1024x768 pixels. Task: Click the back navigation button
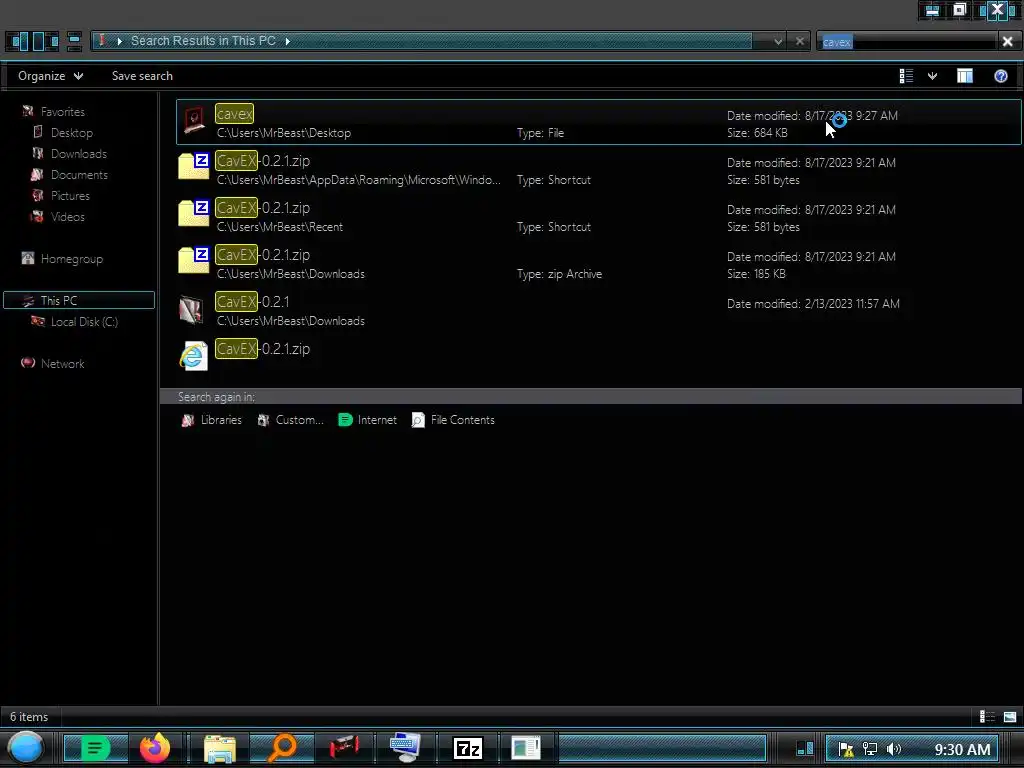17,41
